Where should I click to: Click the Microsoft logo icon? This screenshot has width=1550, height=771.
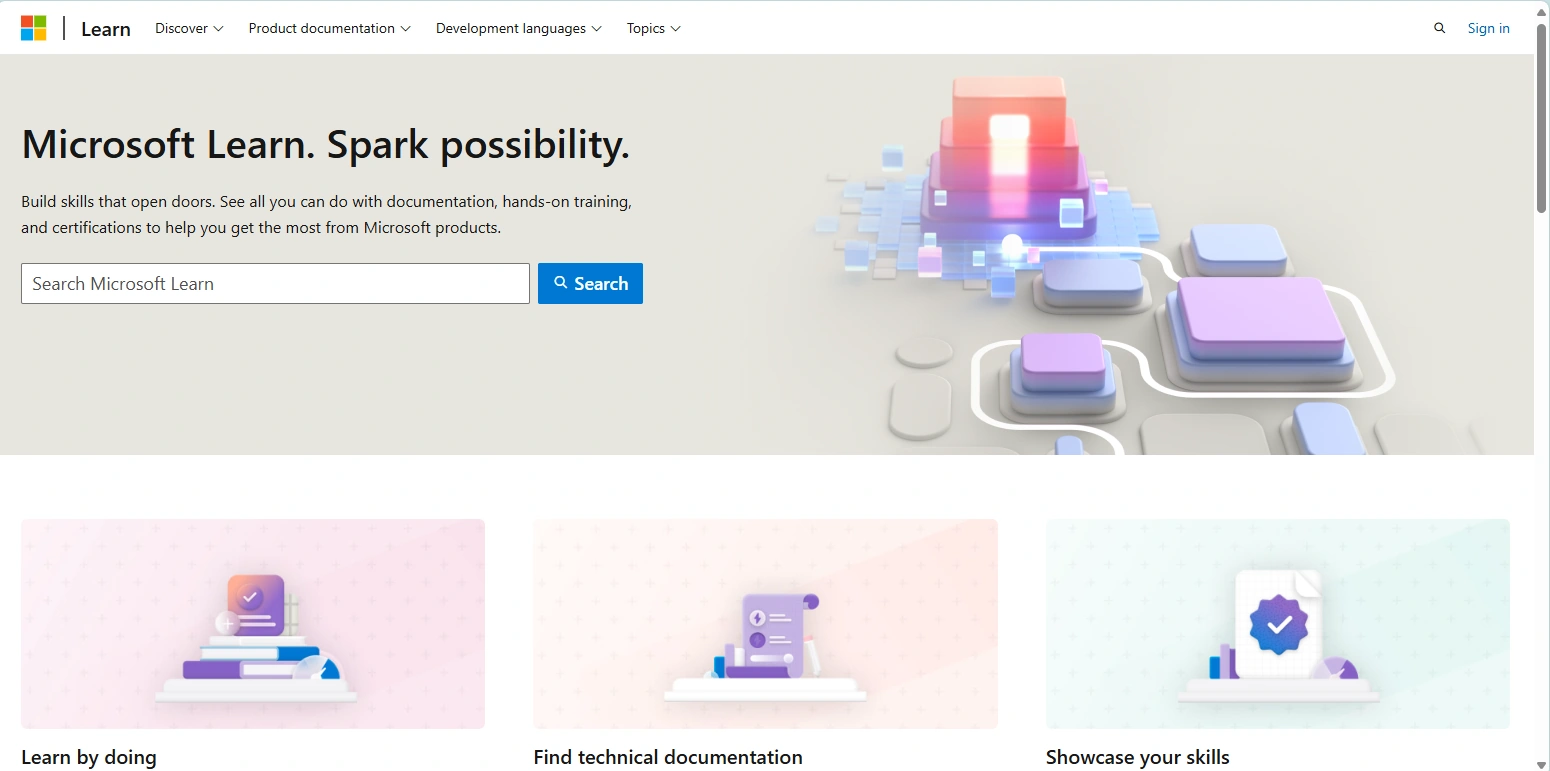point(34,28)
